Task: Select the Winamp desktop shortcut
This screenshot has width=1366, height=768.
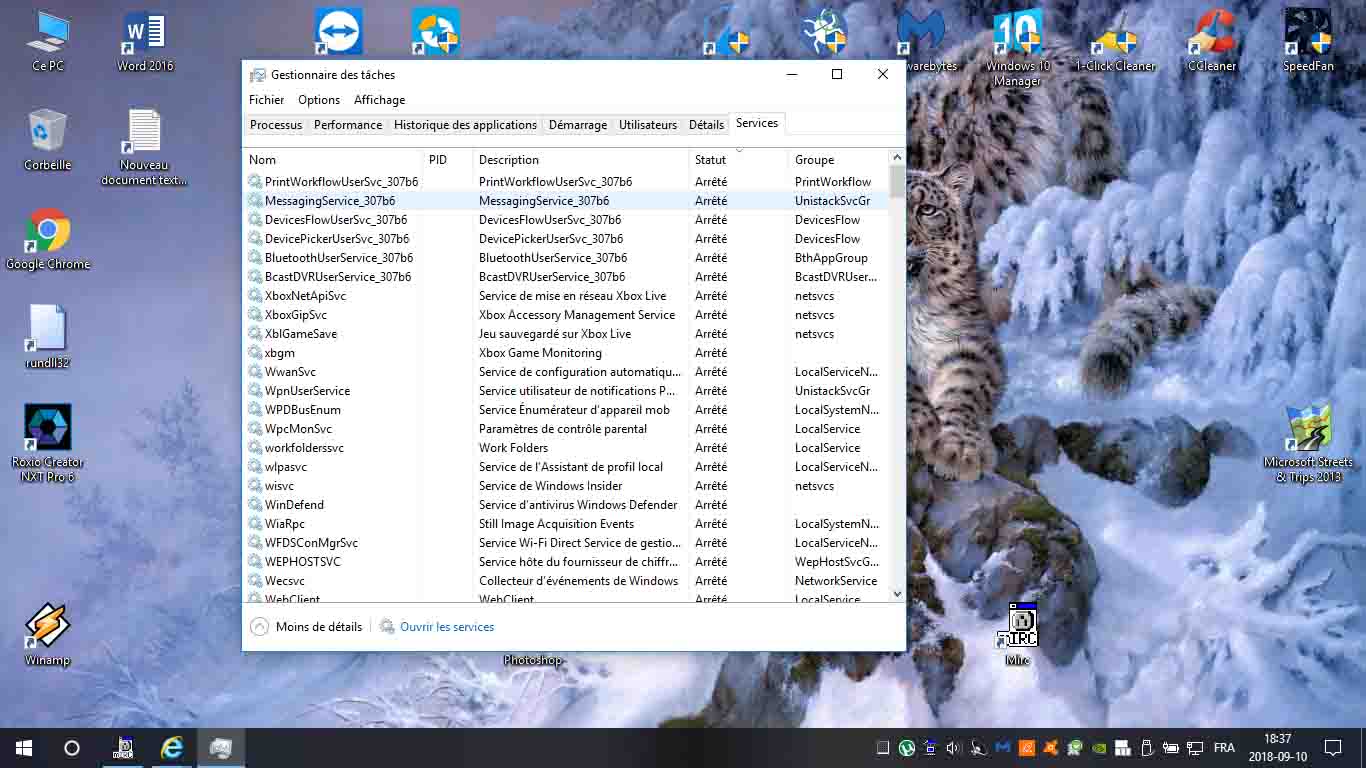Action: click(x=47, y=635)
